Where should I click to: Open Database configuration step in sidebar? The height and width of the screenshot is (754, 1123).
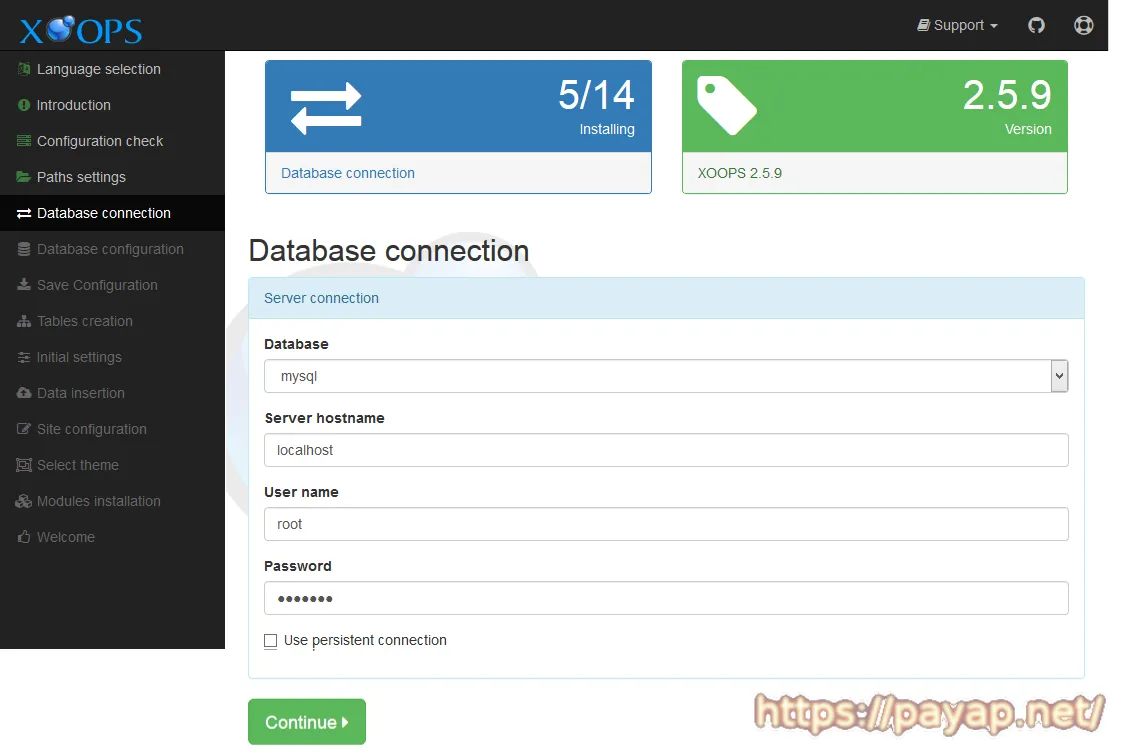coord(110,249)
